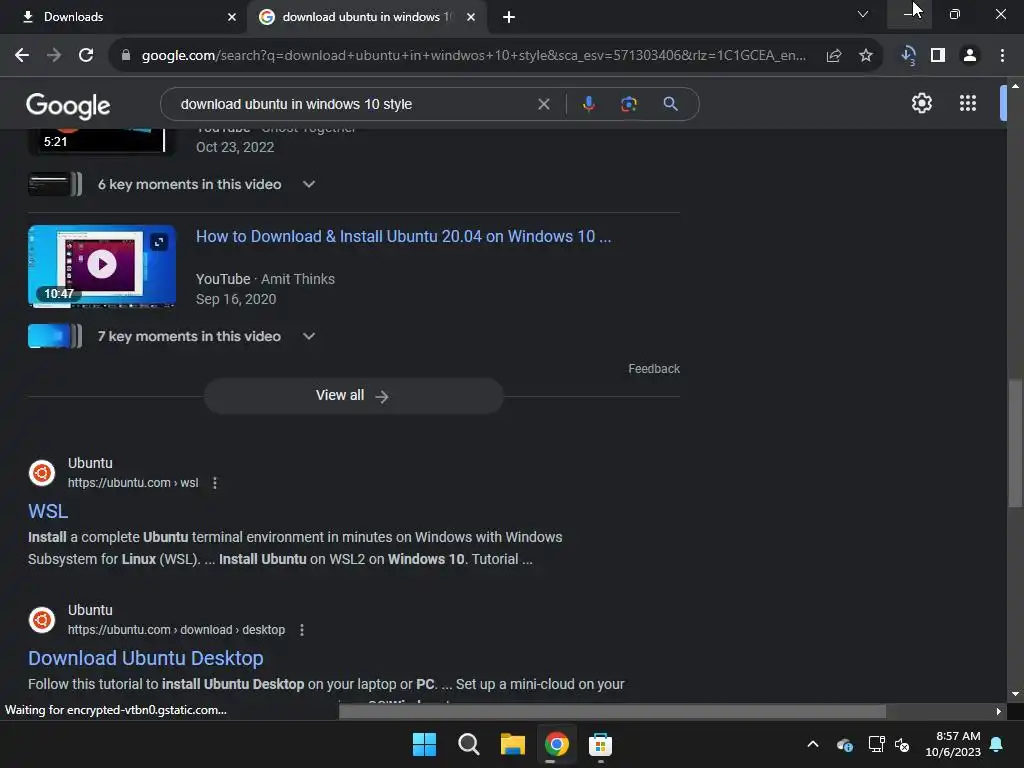1024x768 pixels.
Task: Reload the current page
Action: (86, 56)
